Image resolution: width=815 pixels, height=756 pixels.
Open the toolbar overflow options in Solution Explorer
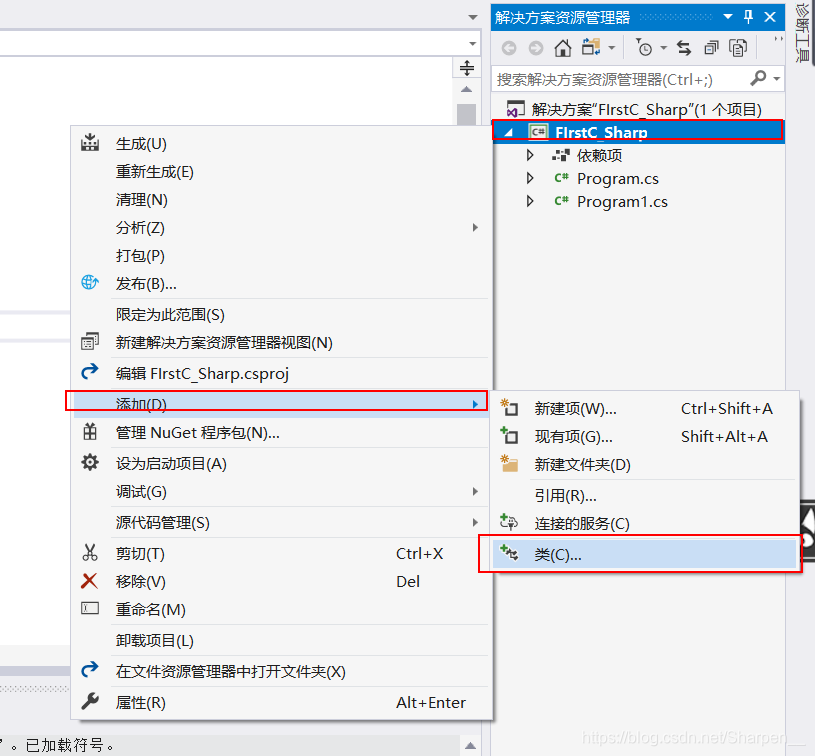778,40
